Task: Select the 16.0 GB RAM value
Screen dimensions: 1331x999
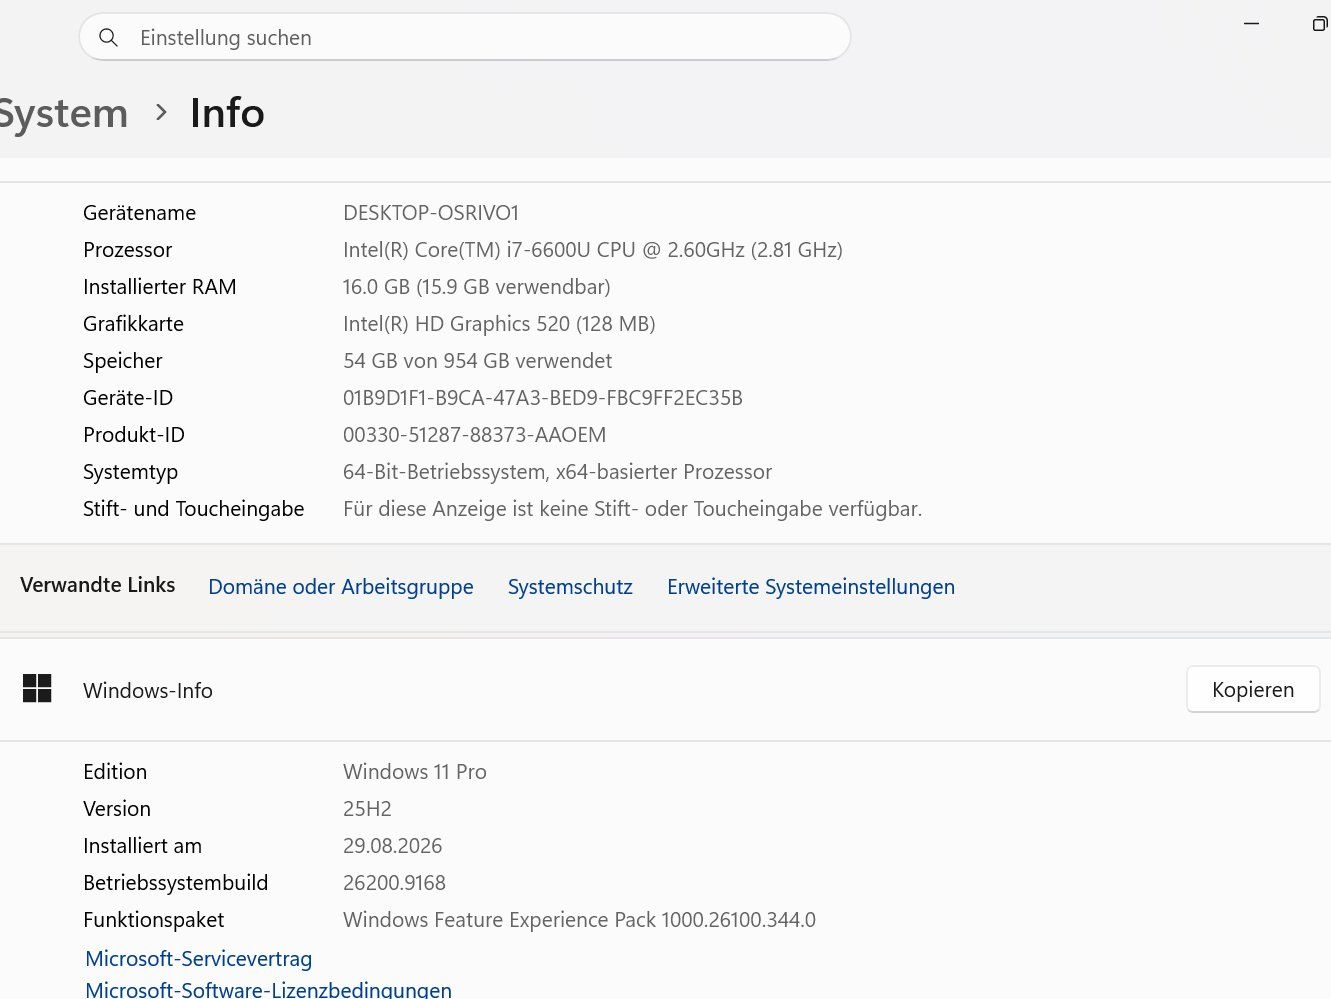Action: point(477,287)
